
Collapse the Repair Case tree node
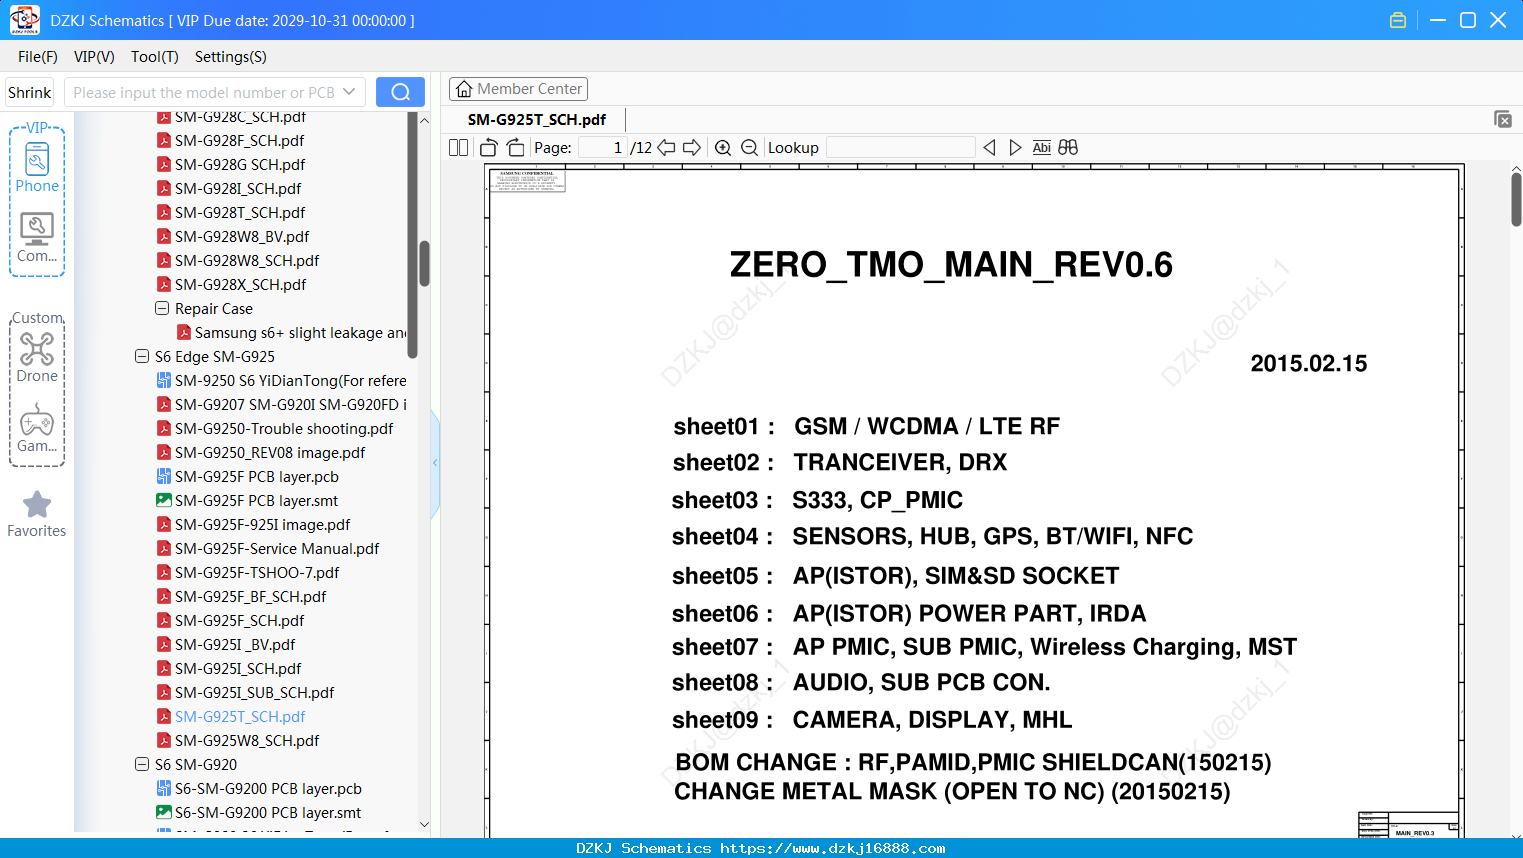pos(162,309)
